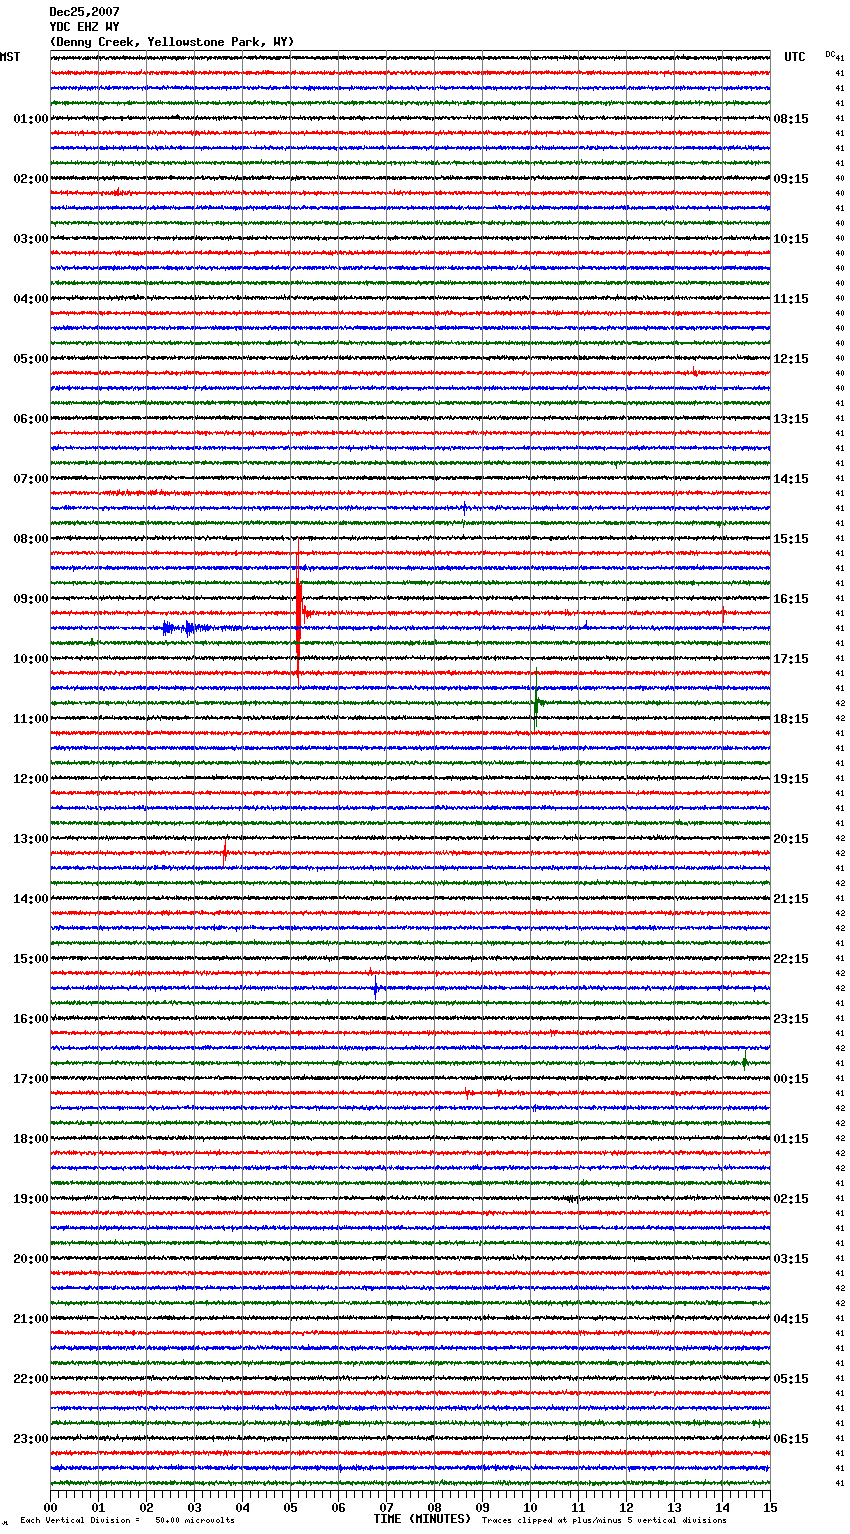This screenshot has height=1534, width=850.
Task: Select the 16:15 UTC time label
Action: point(791,599)
